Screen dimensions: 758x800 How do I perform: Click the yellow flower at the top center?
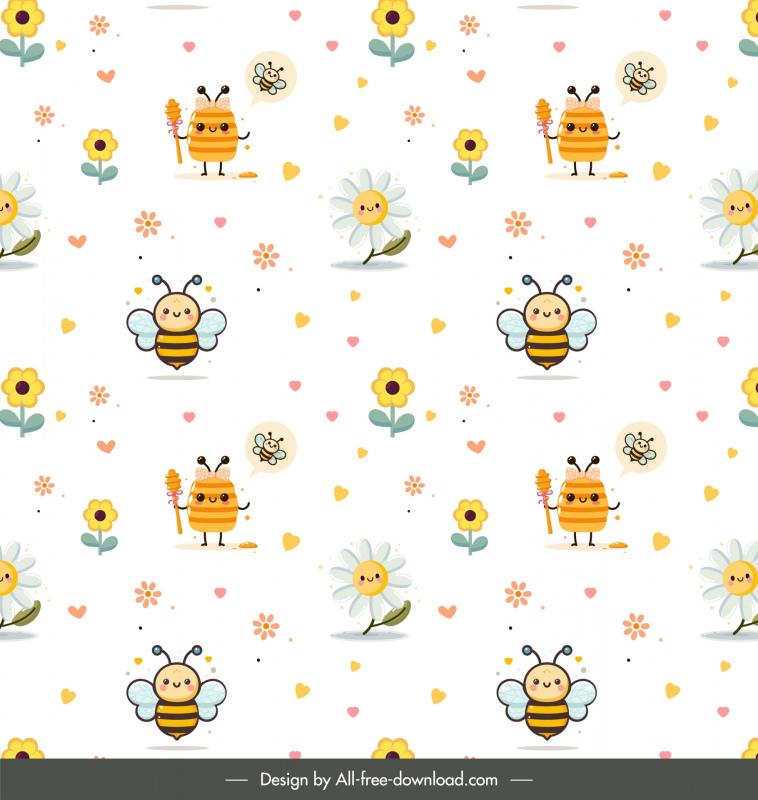tap(392, 22)
